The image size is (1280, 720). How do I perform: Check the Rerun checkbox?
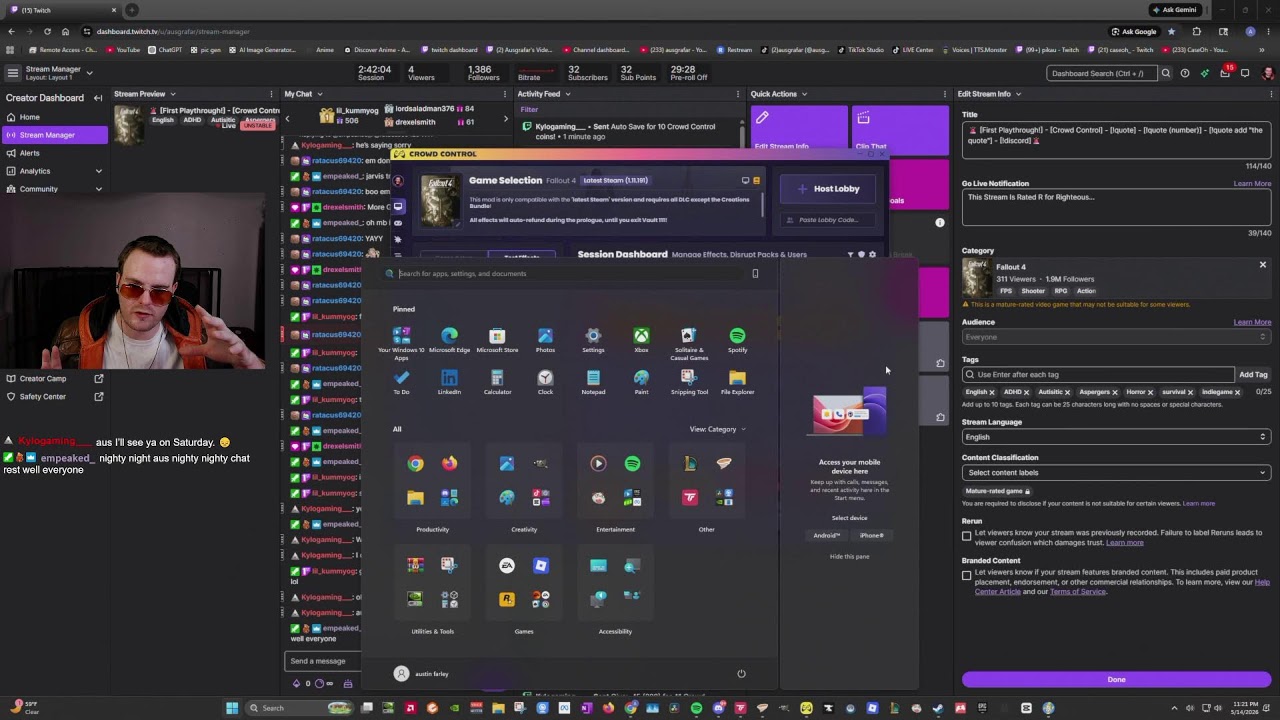point(967,536)
